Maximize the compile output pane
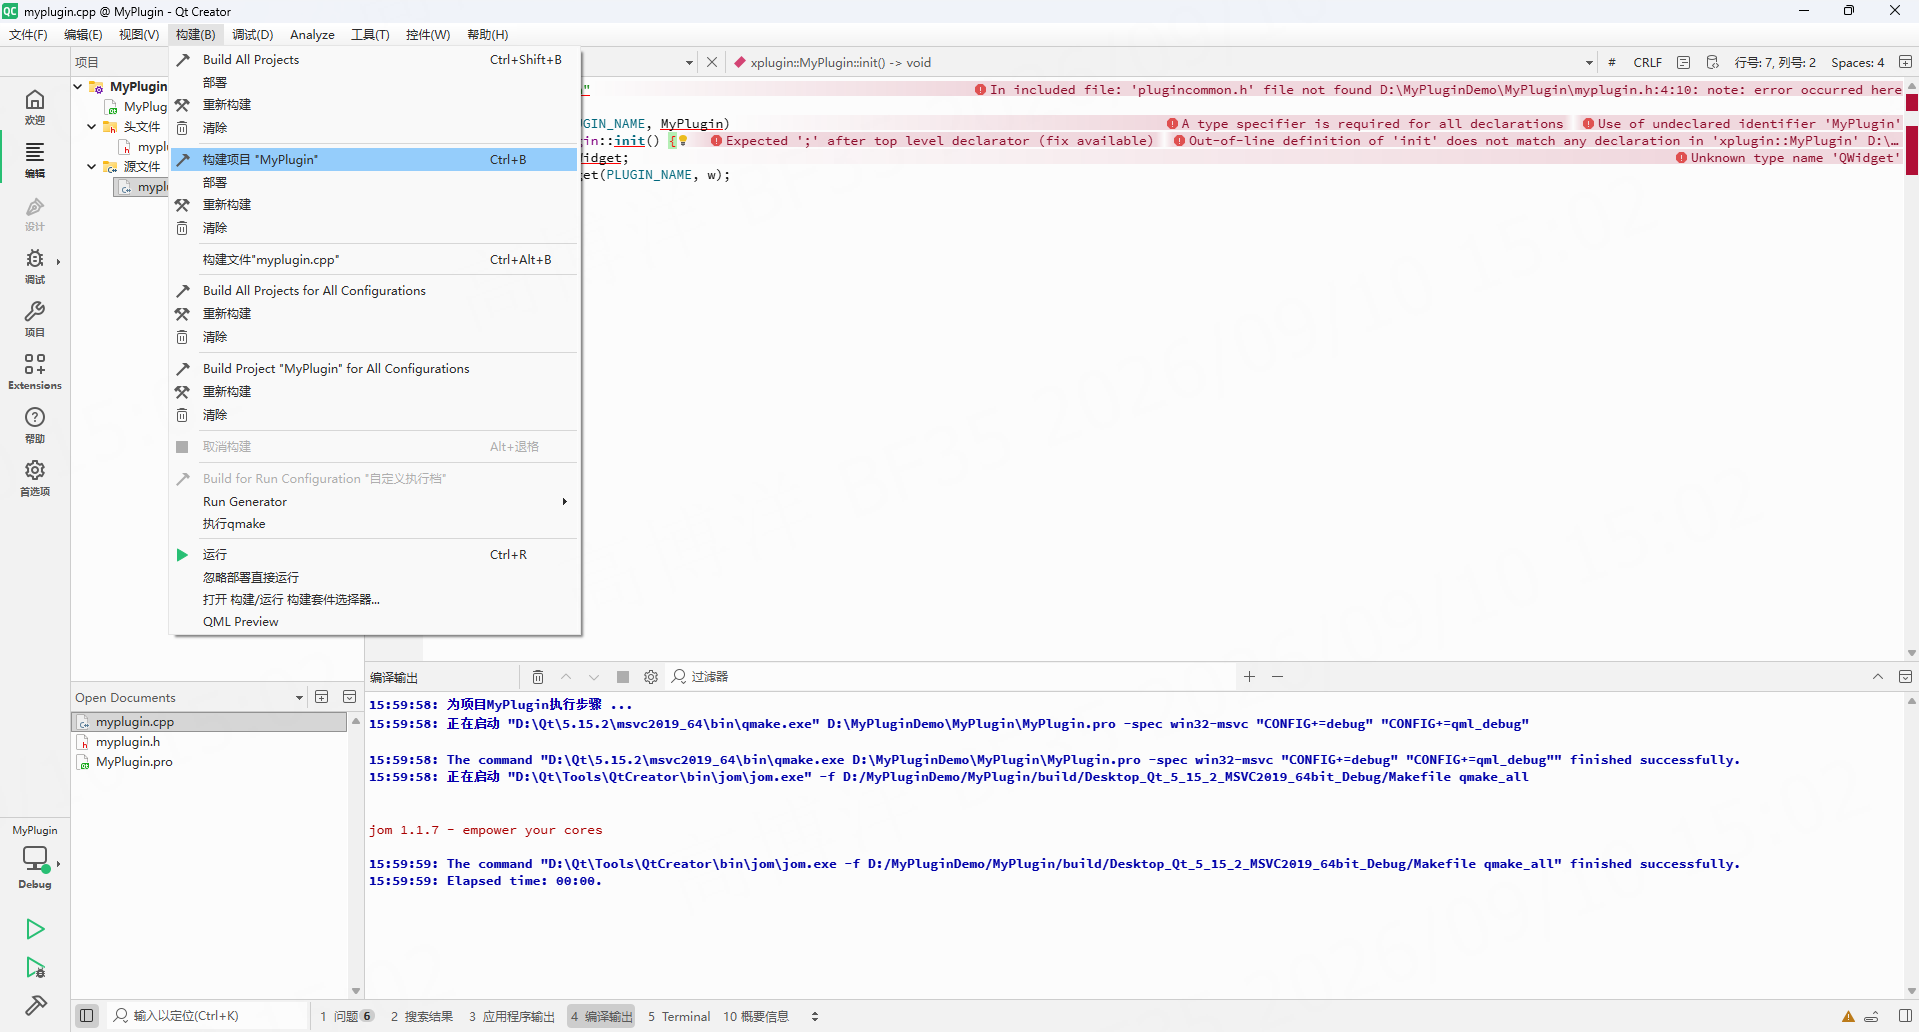 [1878, 677]
